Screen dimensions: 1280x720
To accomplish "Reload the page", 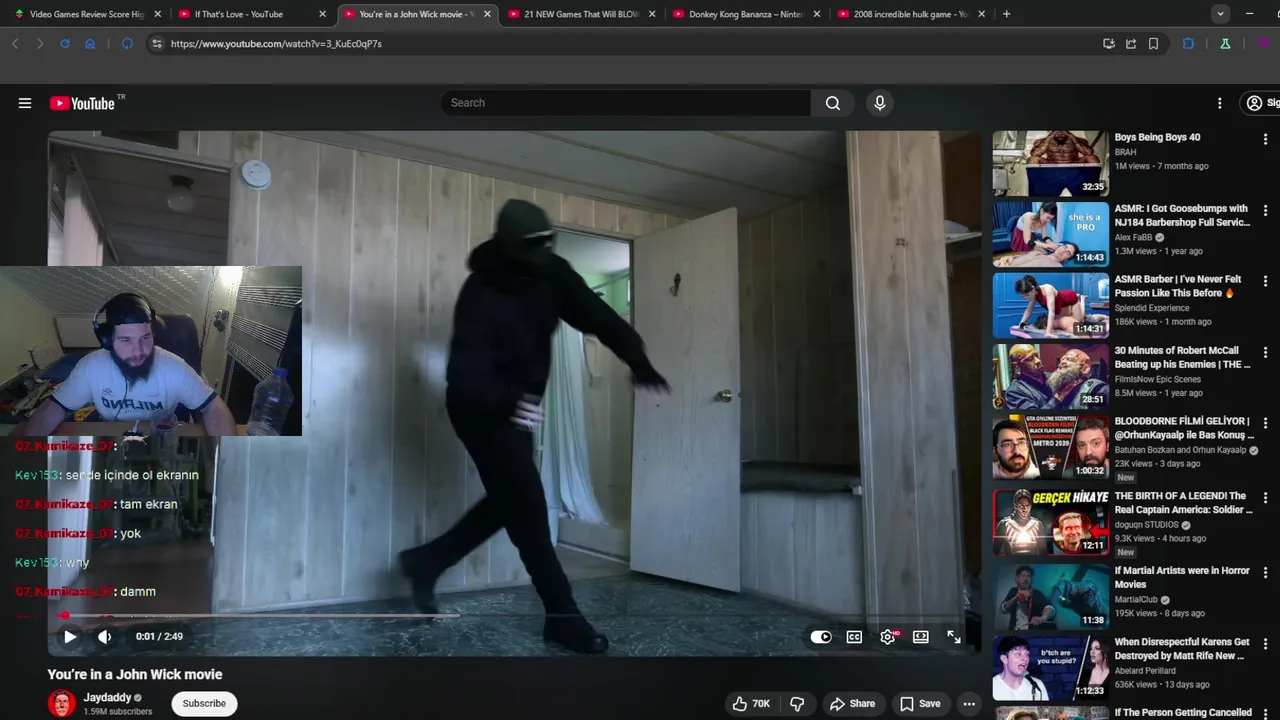I will [65, 44].
